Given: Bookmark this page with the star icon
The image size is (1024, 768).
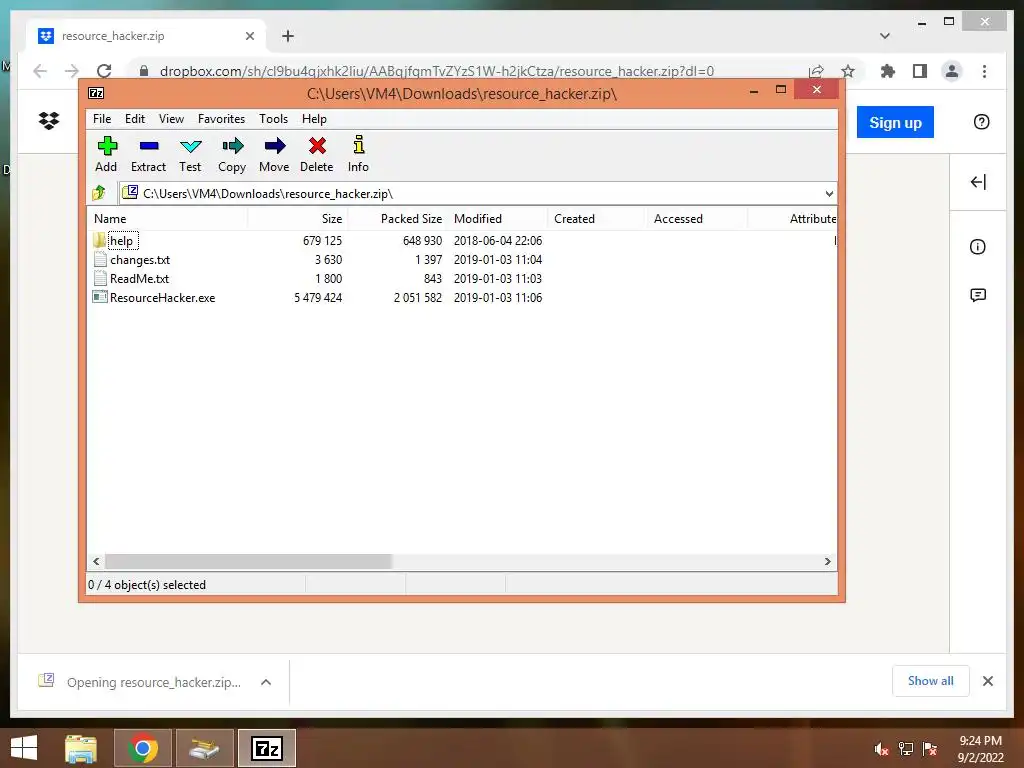Looking at the screenshot, I should click(848, 71).
